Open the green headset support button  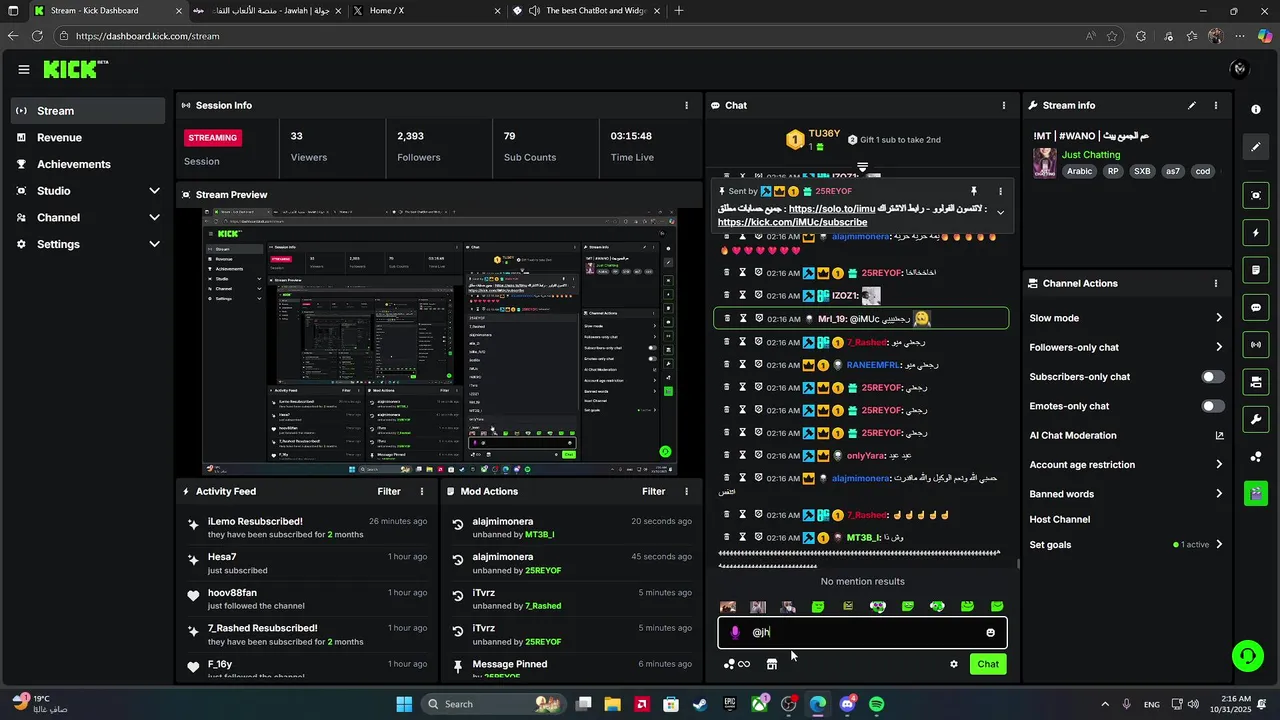(1247, 656)
